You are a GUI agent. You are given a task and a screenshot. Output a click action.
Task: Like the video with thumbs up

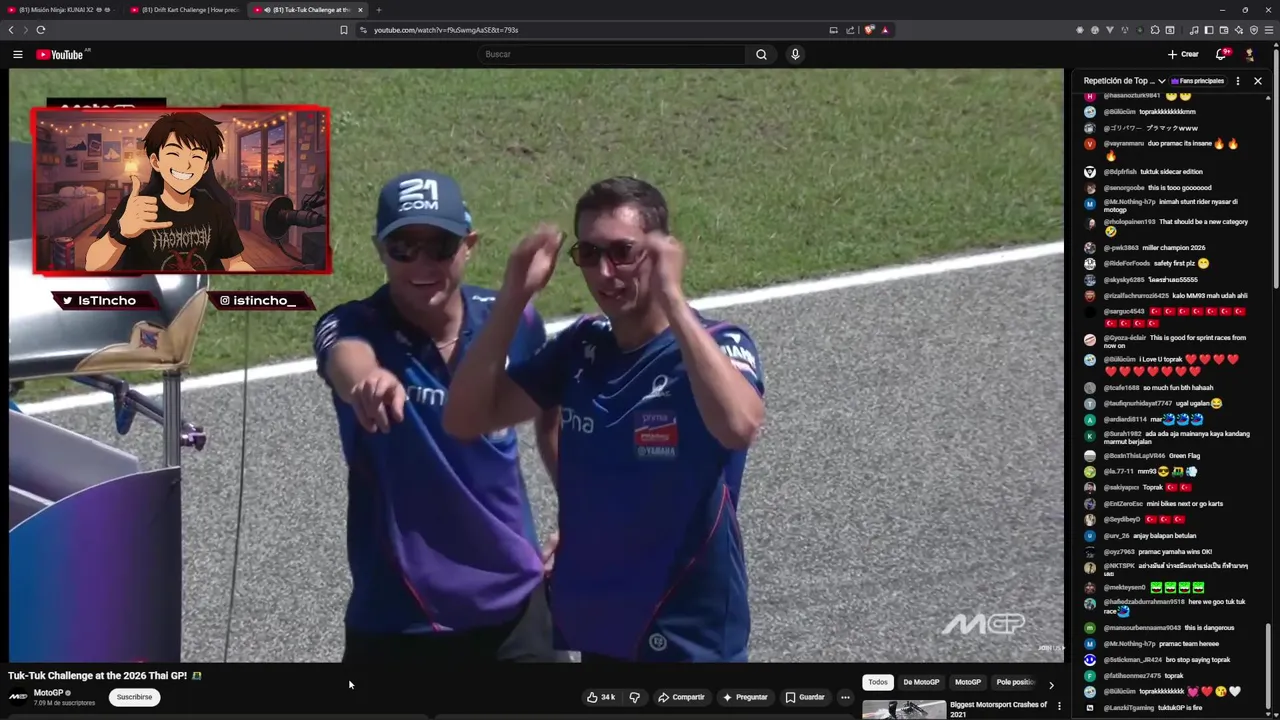[601, 697]
